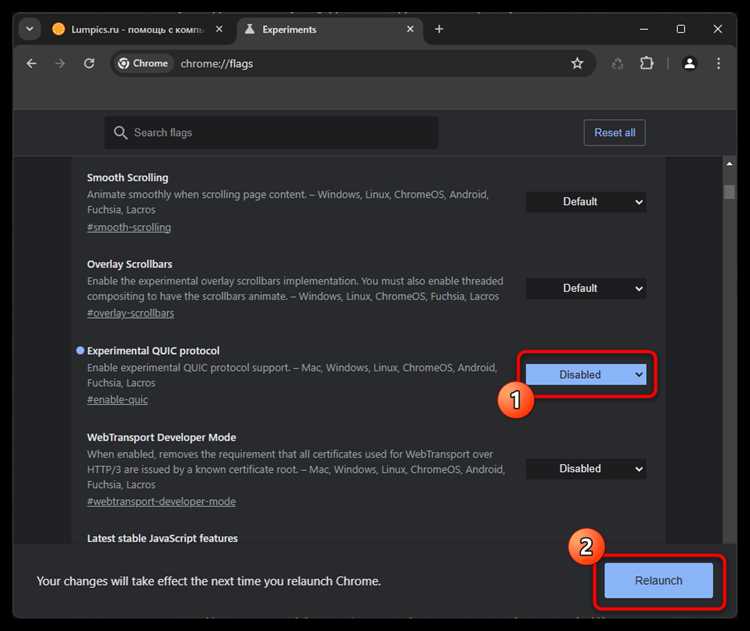Image resolution: width=750 pixels, height=631 pixels.
Task: Select the Experiments tab
Action: click(x=330, y=30)
